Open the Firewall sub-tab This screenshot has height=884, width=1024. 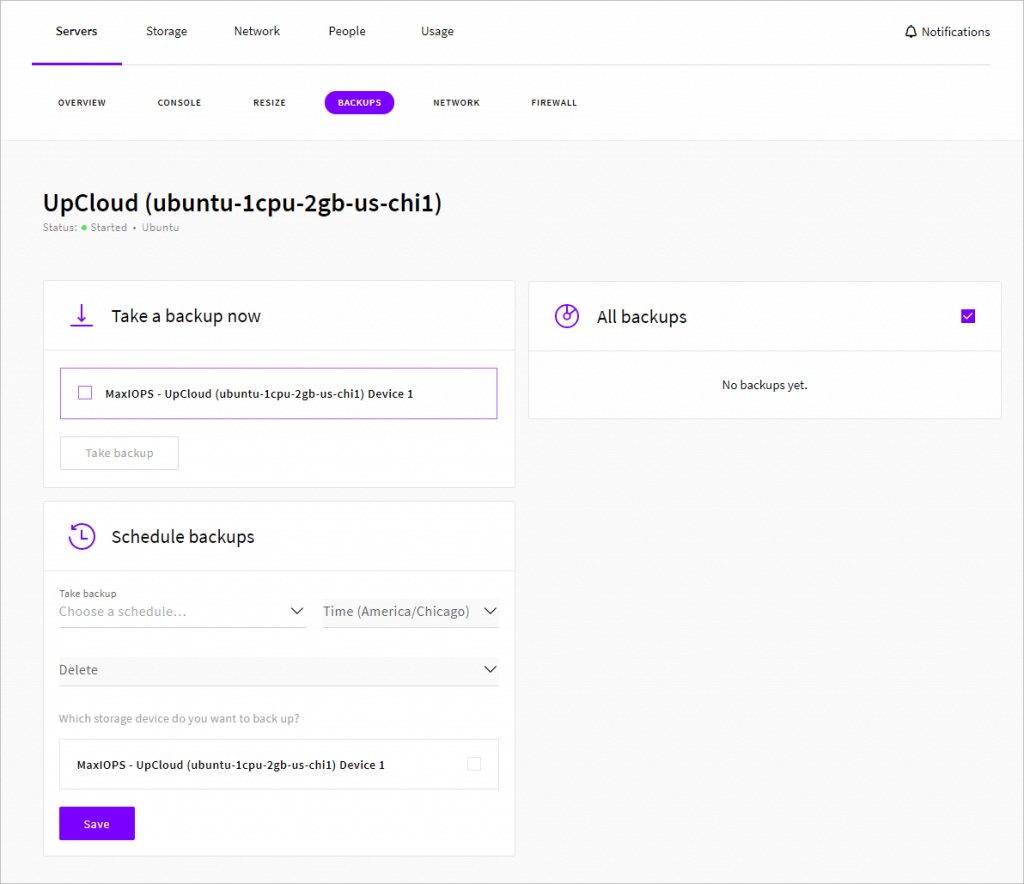554,102
